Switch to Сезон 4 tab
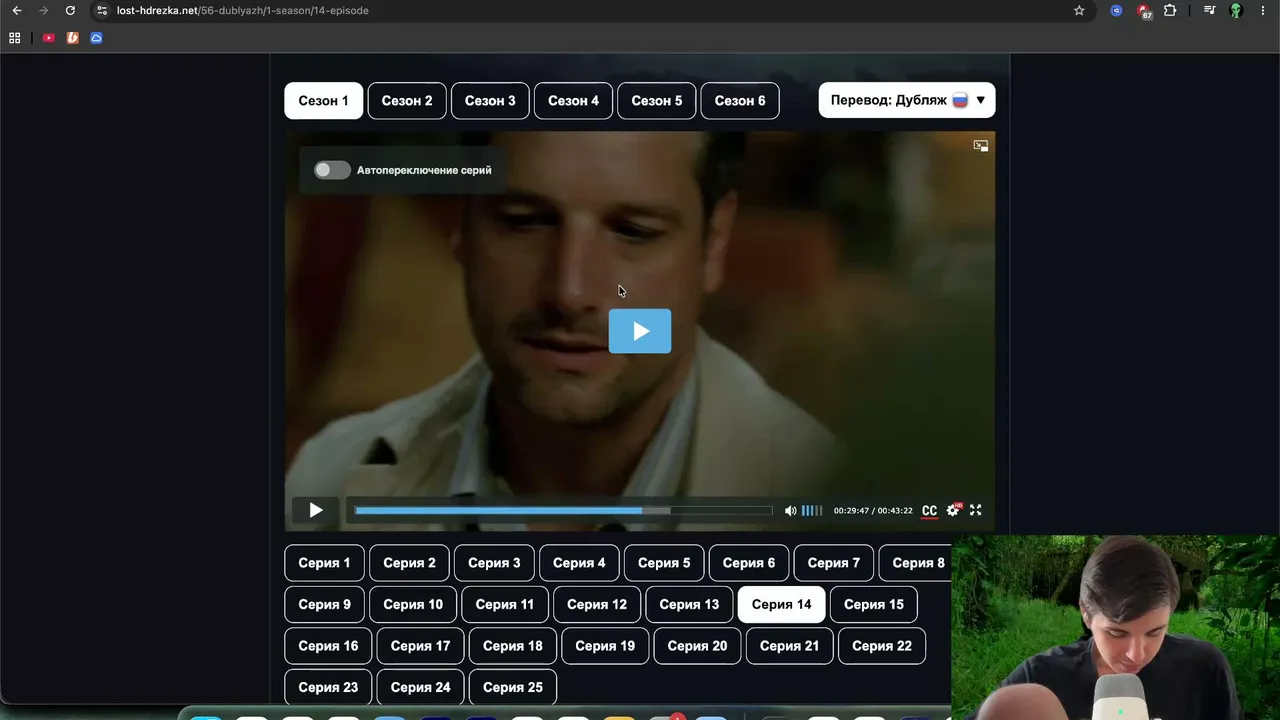Image resolution: width=1280 pixels, height=720 pixels. 573,101
